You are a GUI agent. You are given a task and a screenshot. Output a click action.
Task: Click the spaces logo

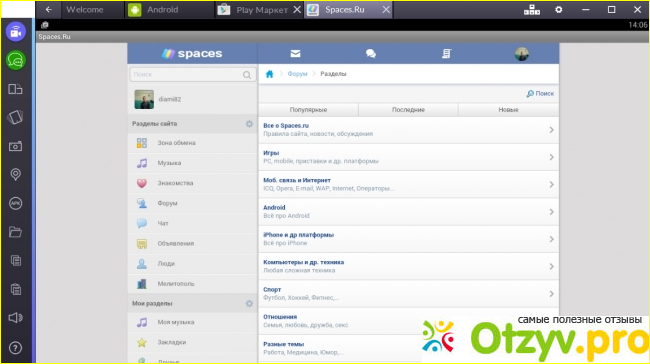tap(192, 53)
